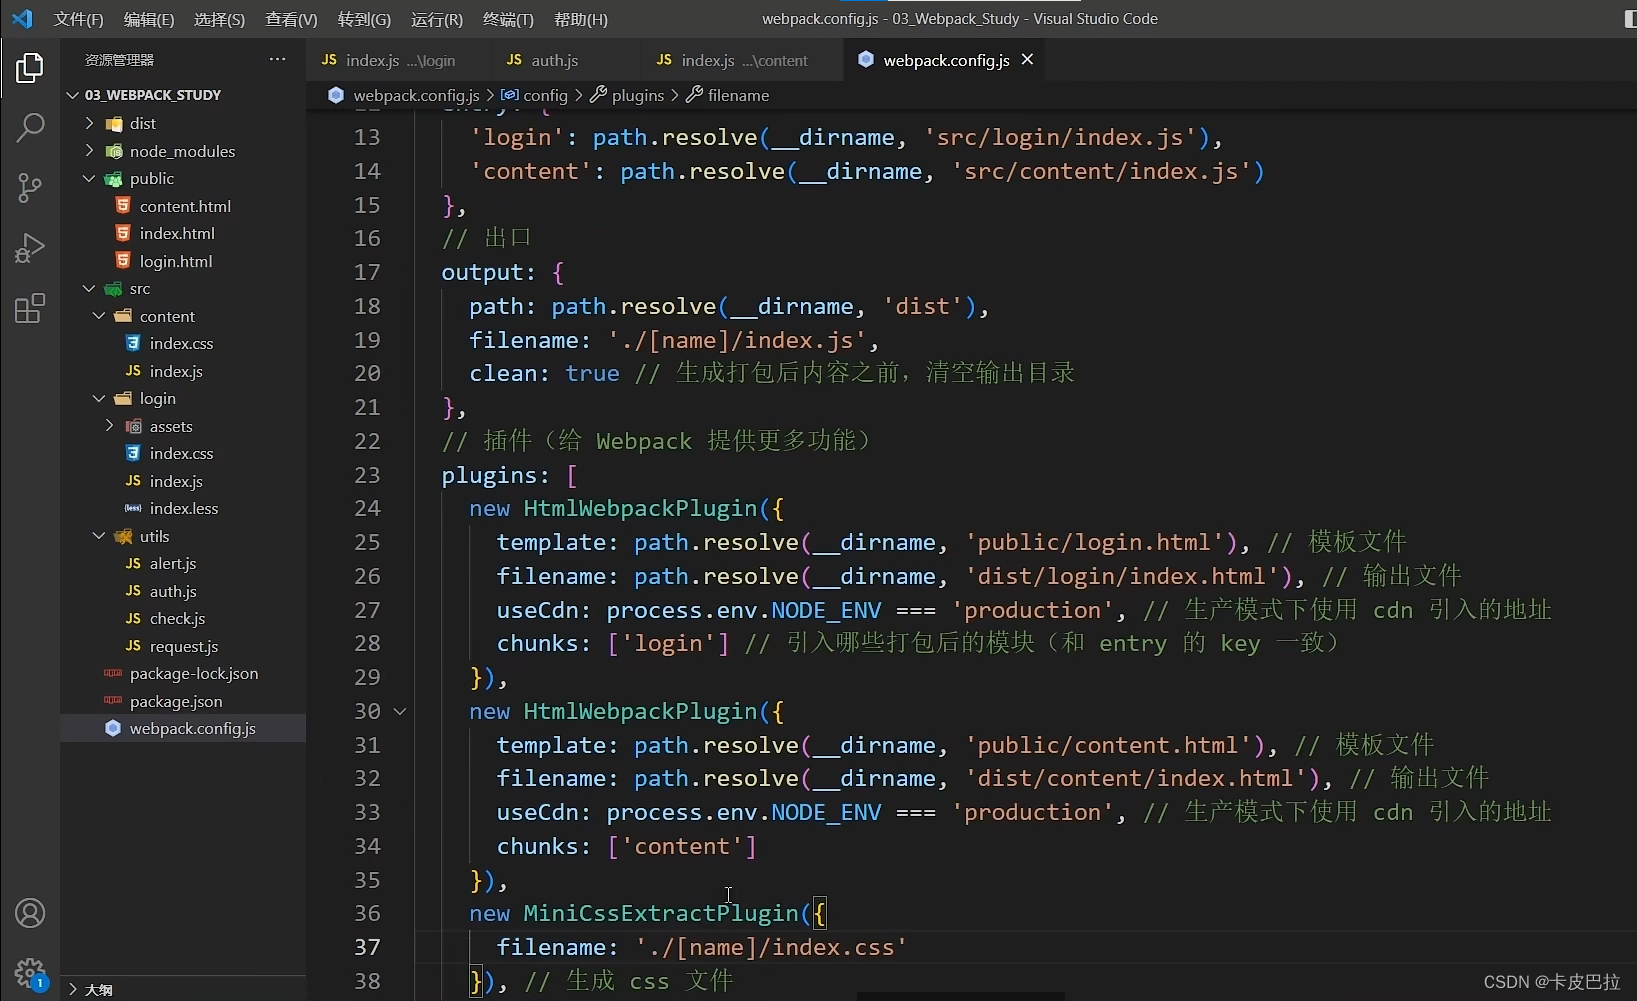Click the package.json npm icon
1637x1001 pixels.
click(113, 701)
